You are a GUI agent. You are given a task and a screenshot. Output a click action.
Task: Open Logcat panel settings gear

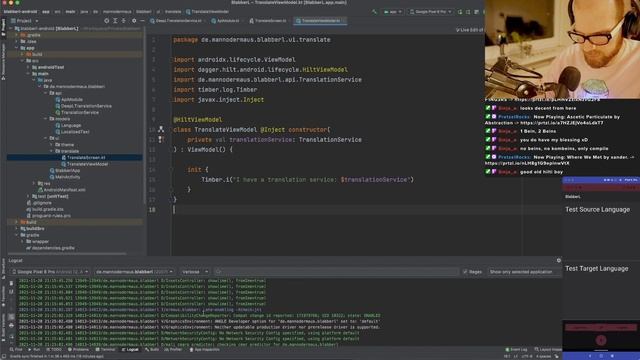(559, 260)
